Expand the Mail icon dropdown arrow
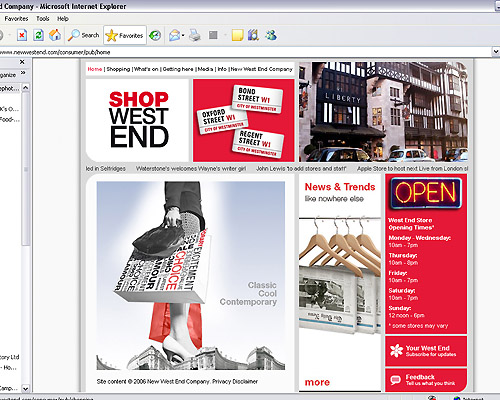 183,35
